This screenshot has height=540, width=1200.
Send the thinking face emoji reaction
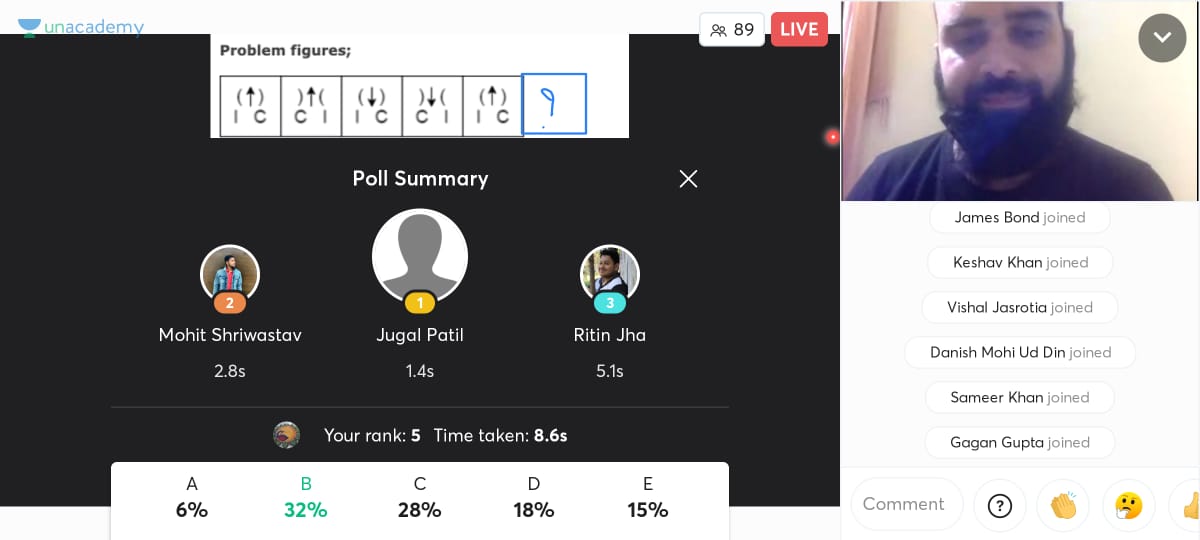tap(1129, 505)
